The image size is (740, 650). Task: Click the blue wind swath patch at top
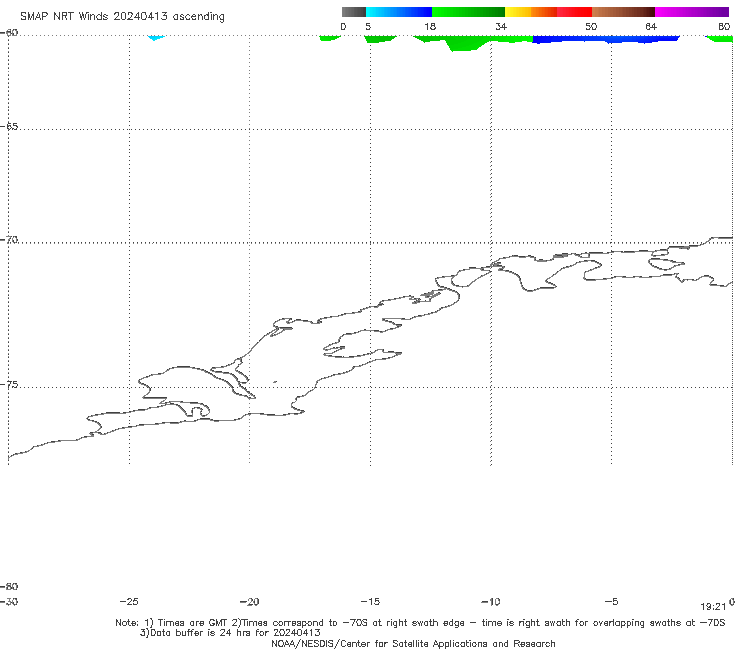point(605,39)
